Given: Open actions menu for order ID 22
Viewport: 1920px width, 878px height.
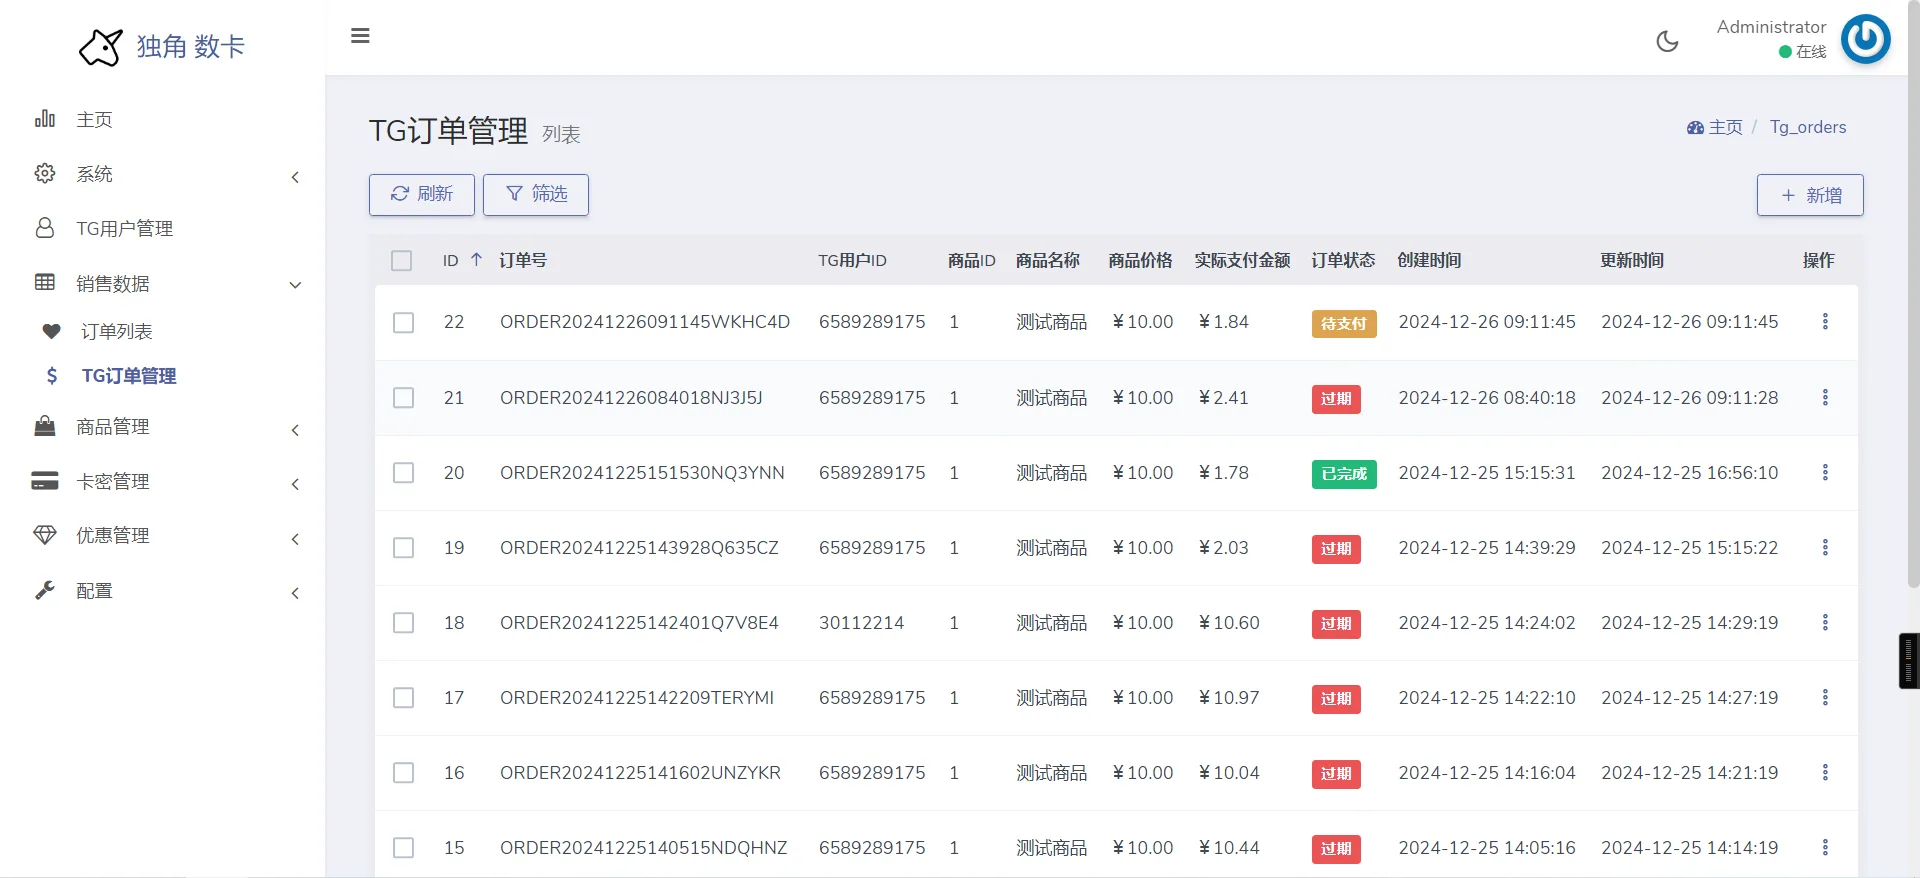Looking at the screenshot, I should click(1824, 321).
